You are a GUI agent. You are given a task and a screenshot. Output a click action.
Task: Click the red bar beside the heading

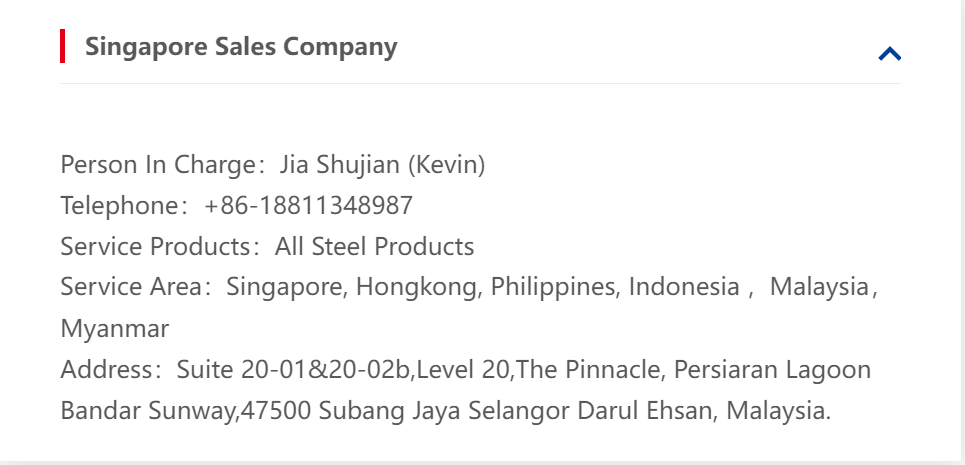point(63,47)
